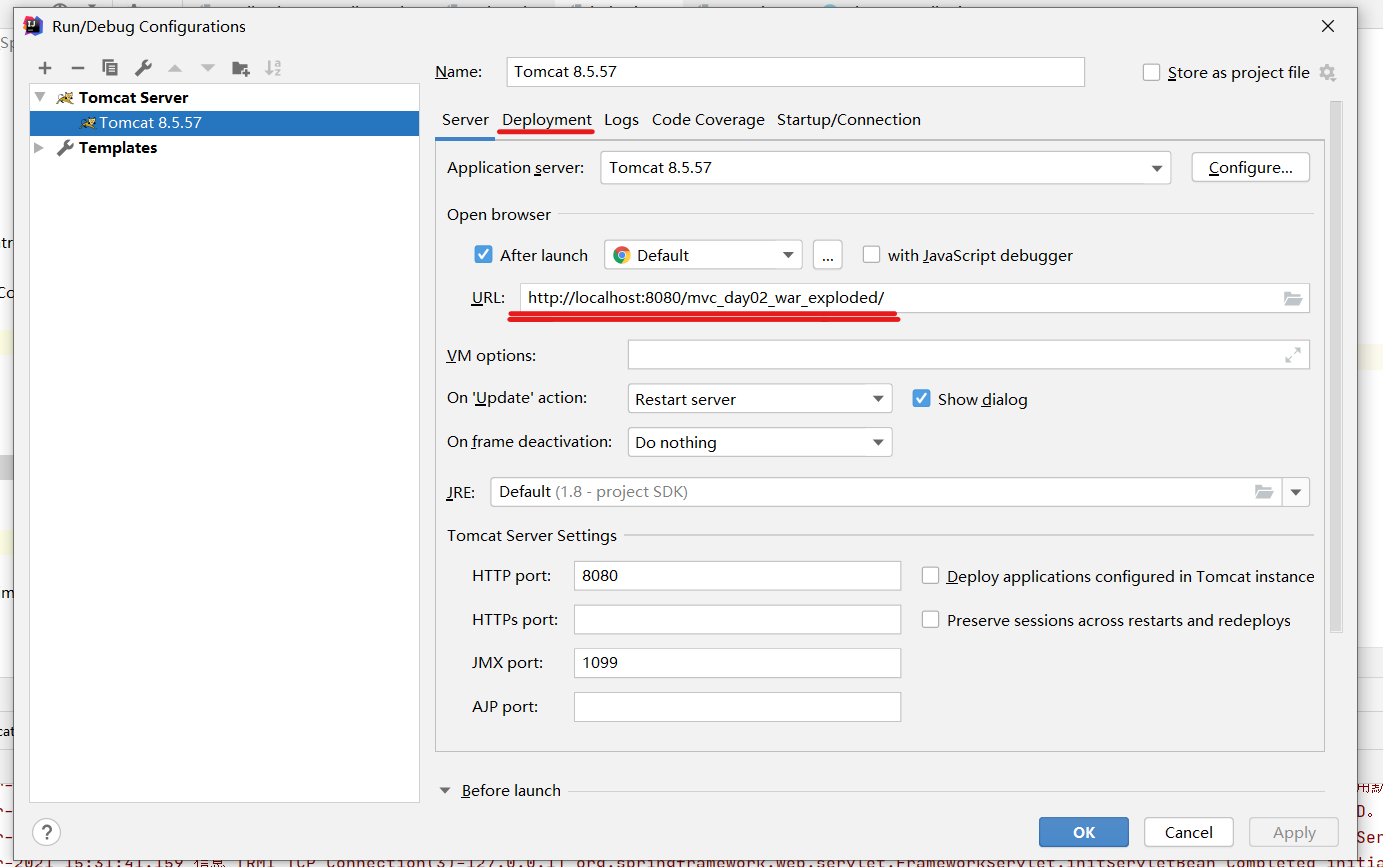Click the Cancel button
The width and height of the screenshot is (1383, 867).
pos(1189,832)
